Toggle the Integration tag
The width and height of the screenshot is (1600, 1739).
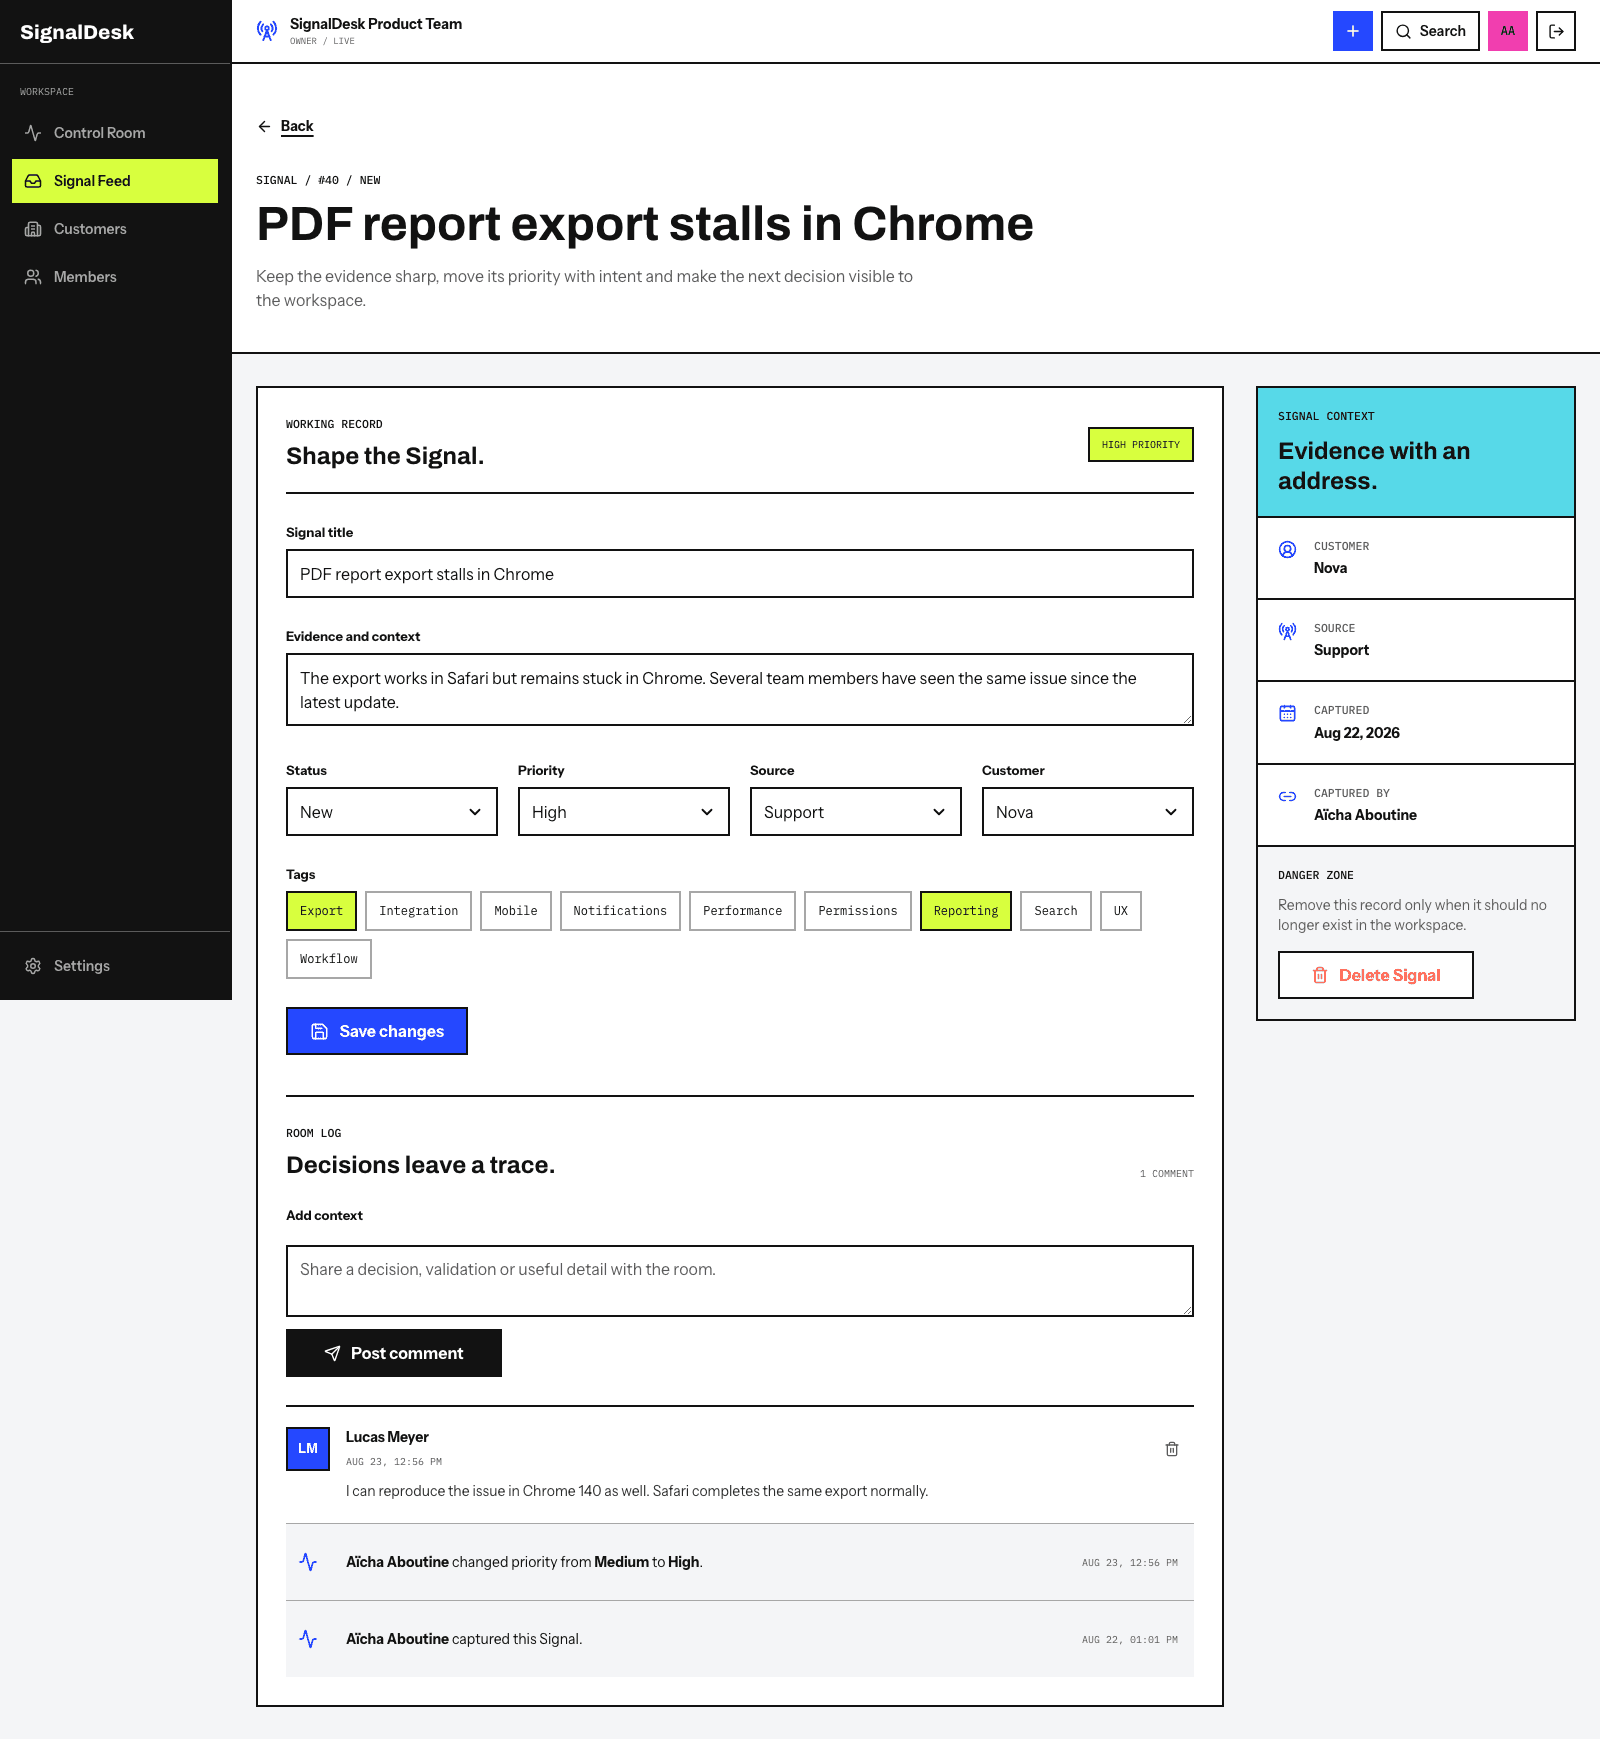click(x=418, y=911)
